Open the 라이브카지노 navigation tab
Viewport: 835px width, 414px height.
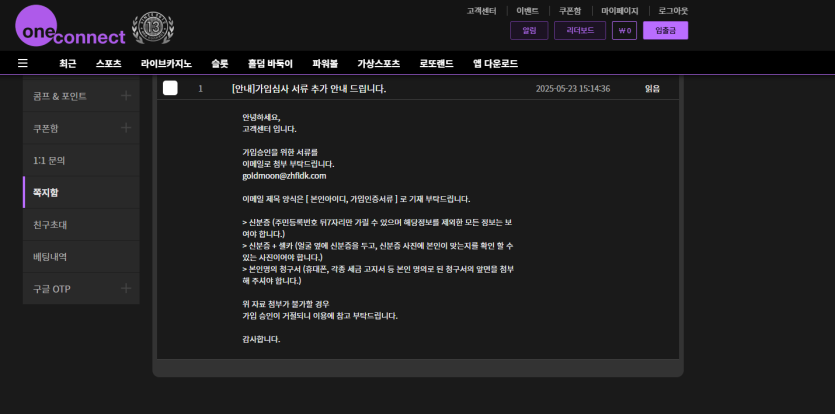166,63
